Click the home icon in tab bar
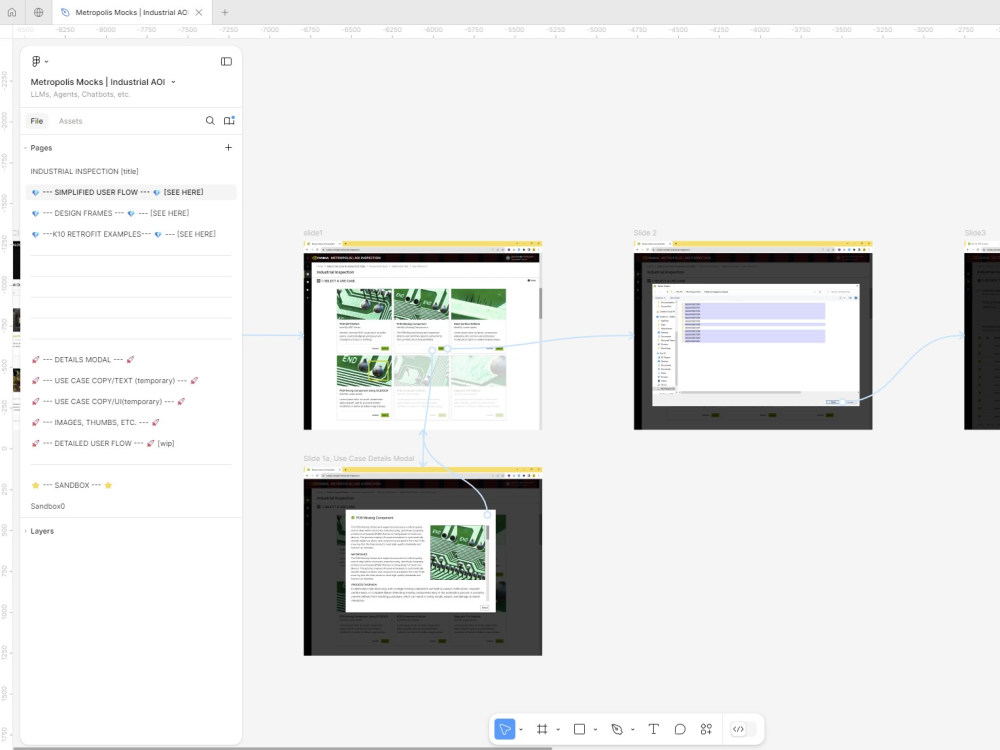This screenshot has height=750, width=1000. (x=11, y=12)
